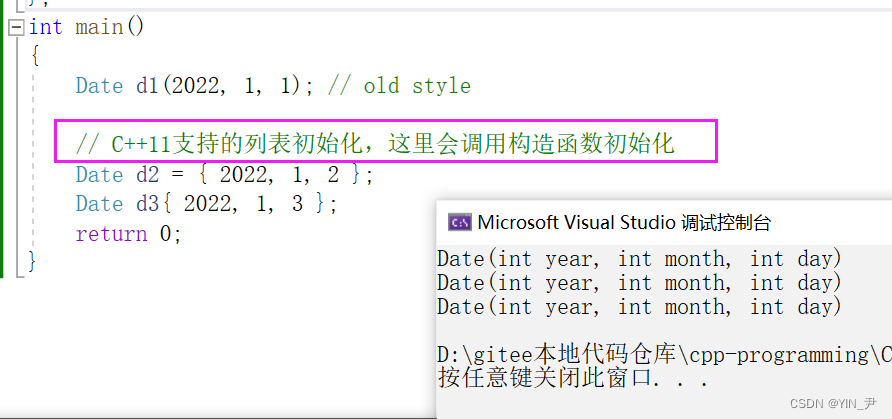Place cursor on the return 0 statement
The width and height of the screenshot is (892, 419).
click(128, 234)
